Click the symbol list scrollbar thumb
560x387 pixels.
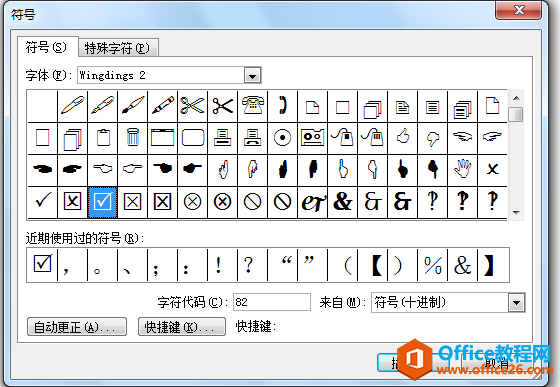(x=516, y=115)
